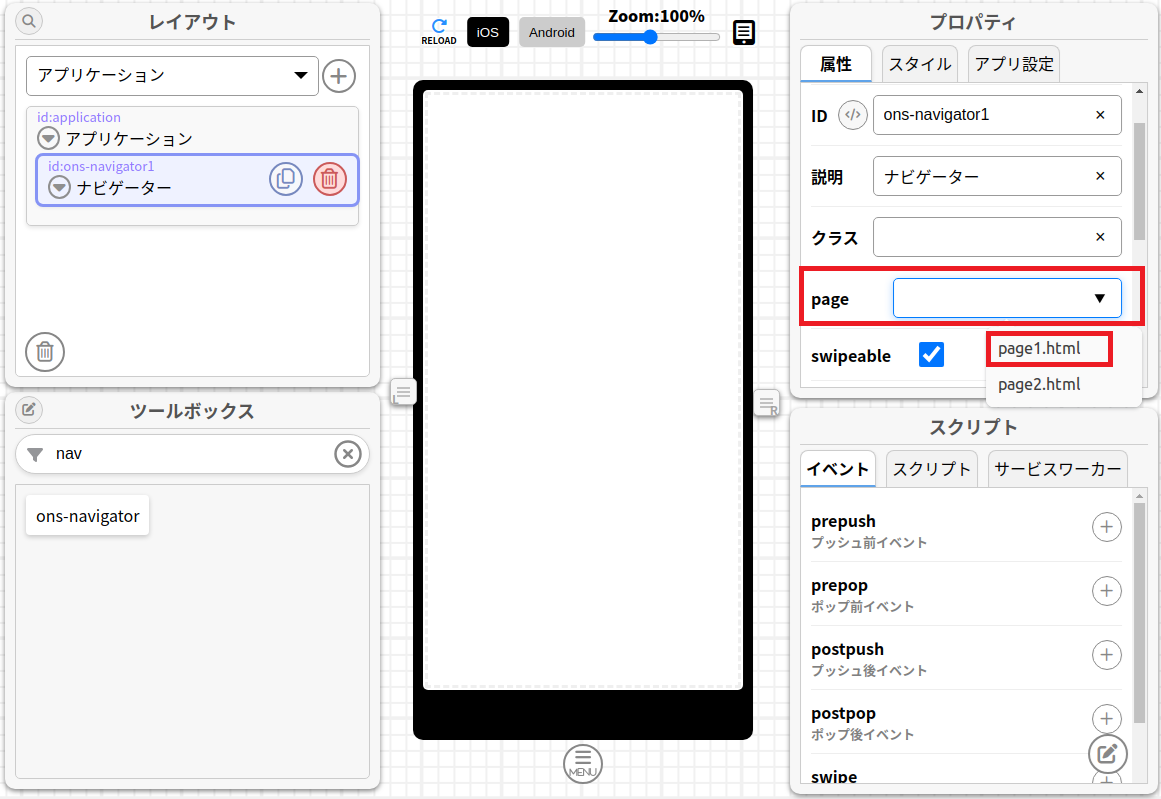Click the trash icon at bottom of レイアウト panel
The width and height of the screenshot is (1161, 799).
pos(44,352)
